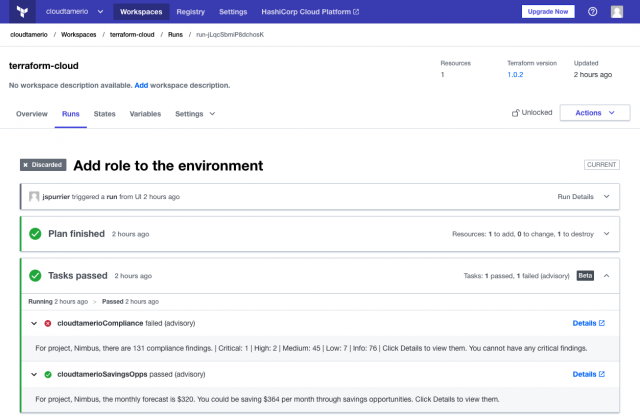Click the red failed icon for cloudtamerioCompliance
Screen dimensions: 640x416
(48, 323)
